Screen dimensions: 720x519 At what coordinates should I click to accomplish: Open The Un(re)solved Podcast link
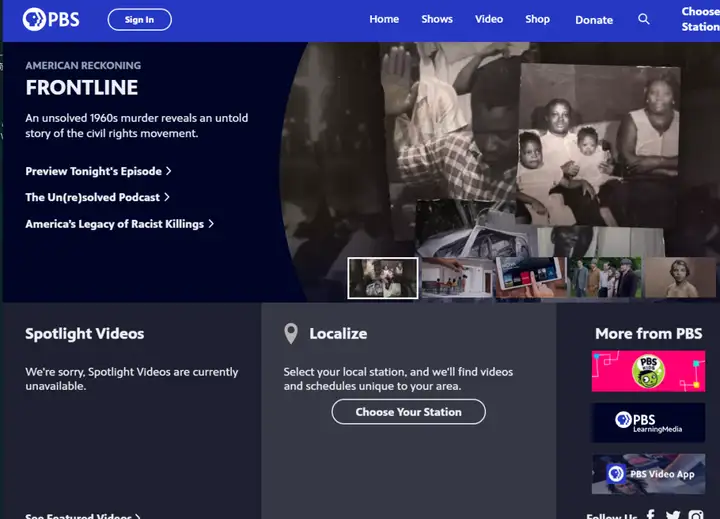click(97, 197)
